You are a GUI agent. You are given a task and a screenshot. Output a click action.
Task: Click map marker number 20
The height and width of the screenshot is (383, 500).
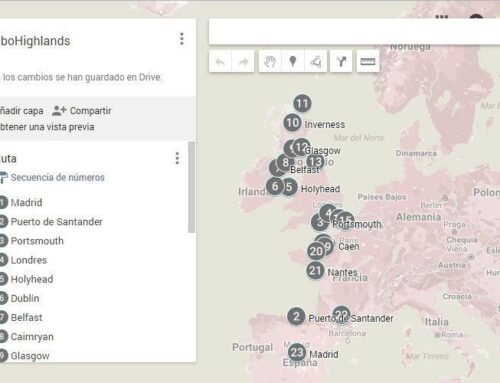point(316,251)
